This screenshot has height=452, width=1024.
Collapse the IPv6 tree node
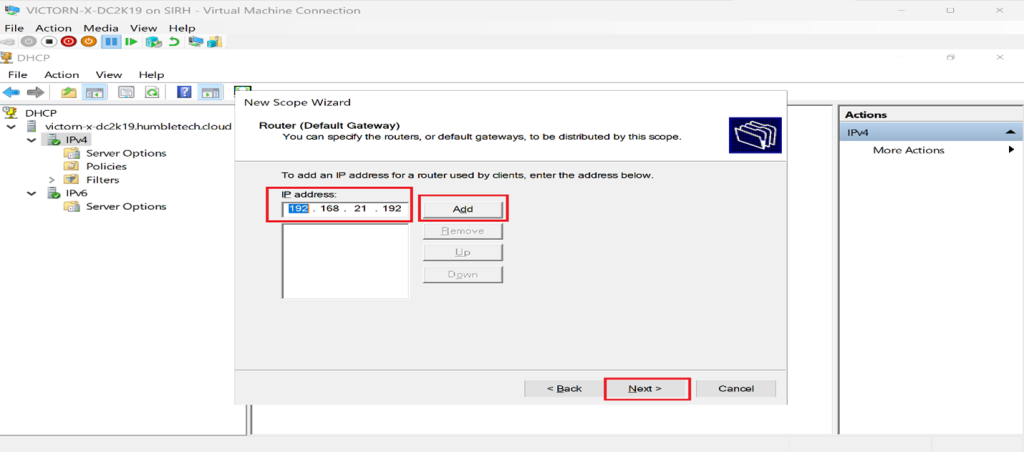(x=32, y=193)
